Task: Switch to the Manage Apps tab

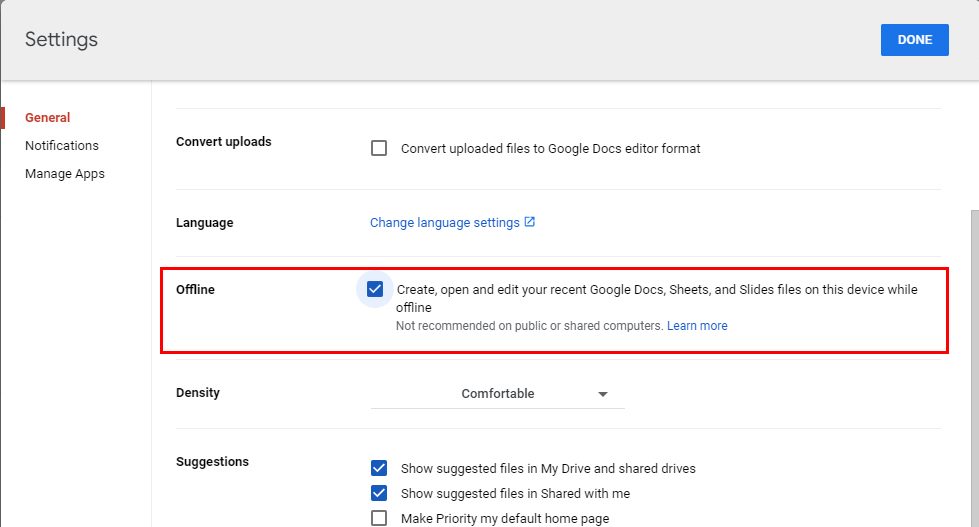Action: [x=65, y=174]
